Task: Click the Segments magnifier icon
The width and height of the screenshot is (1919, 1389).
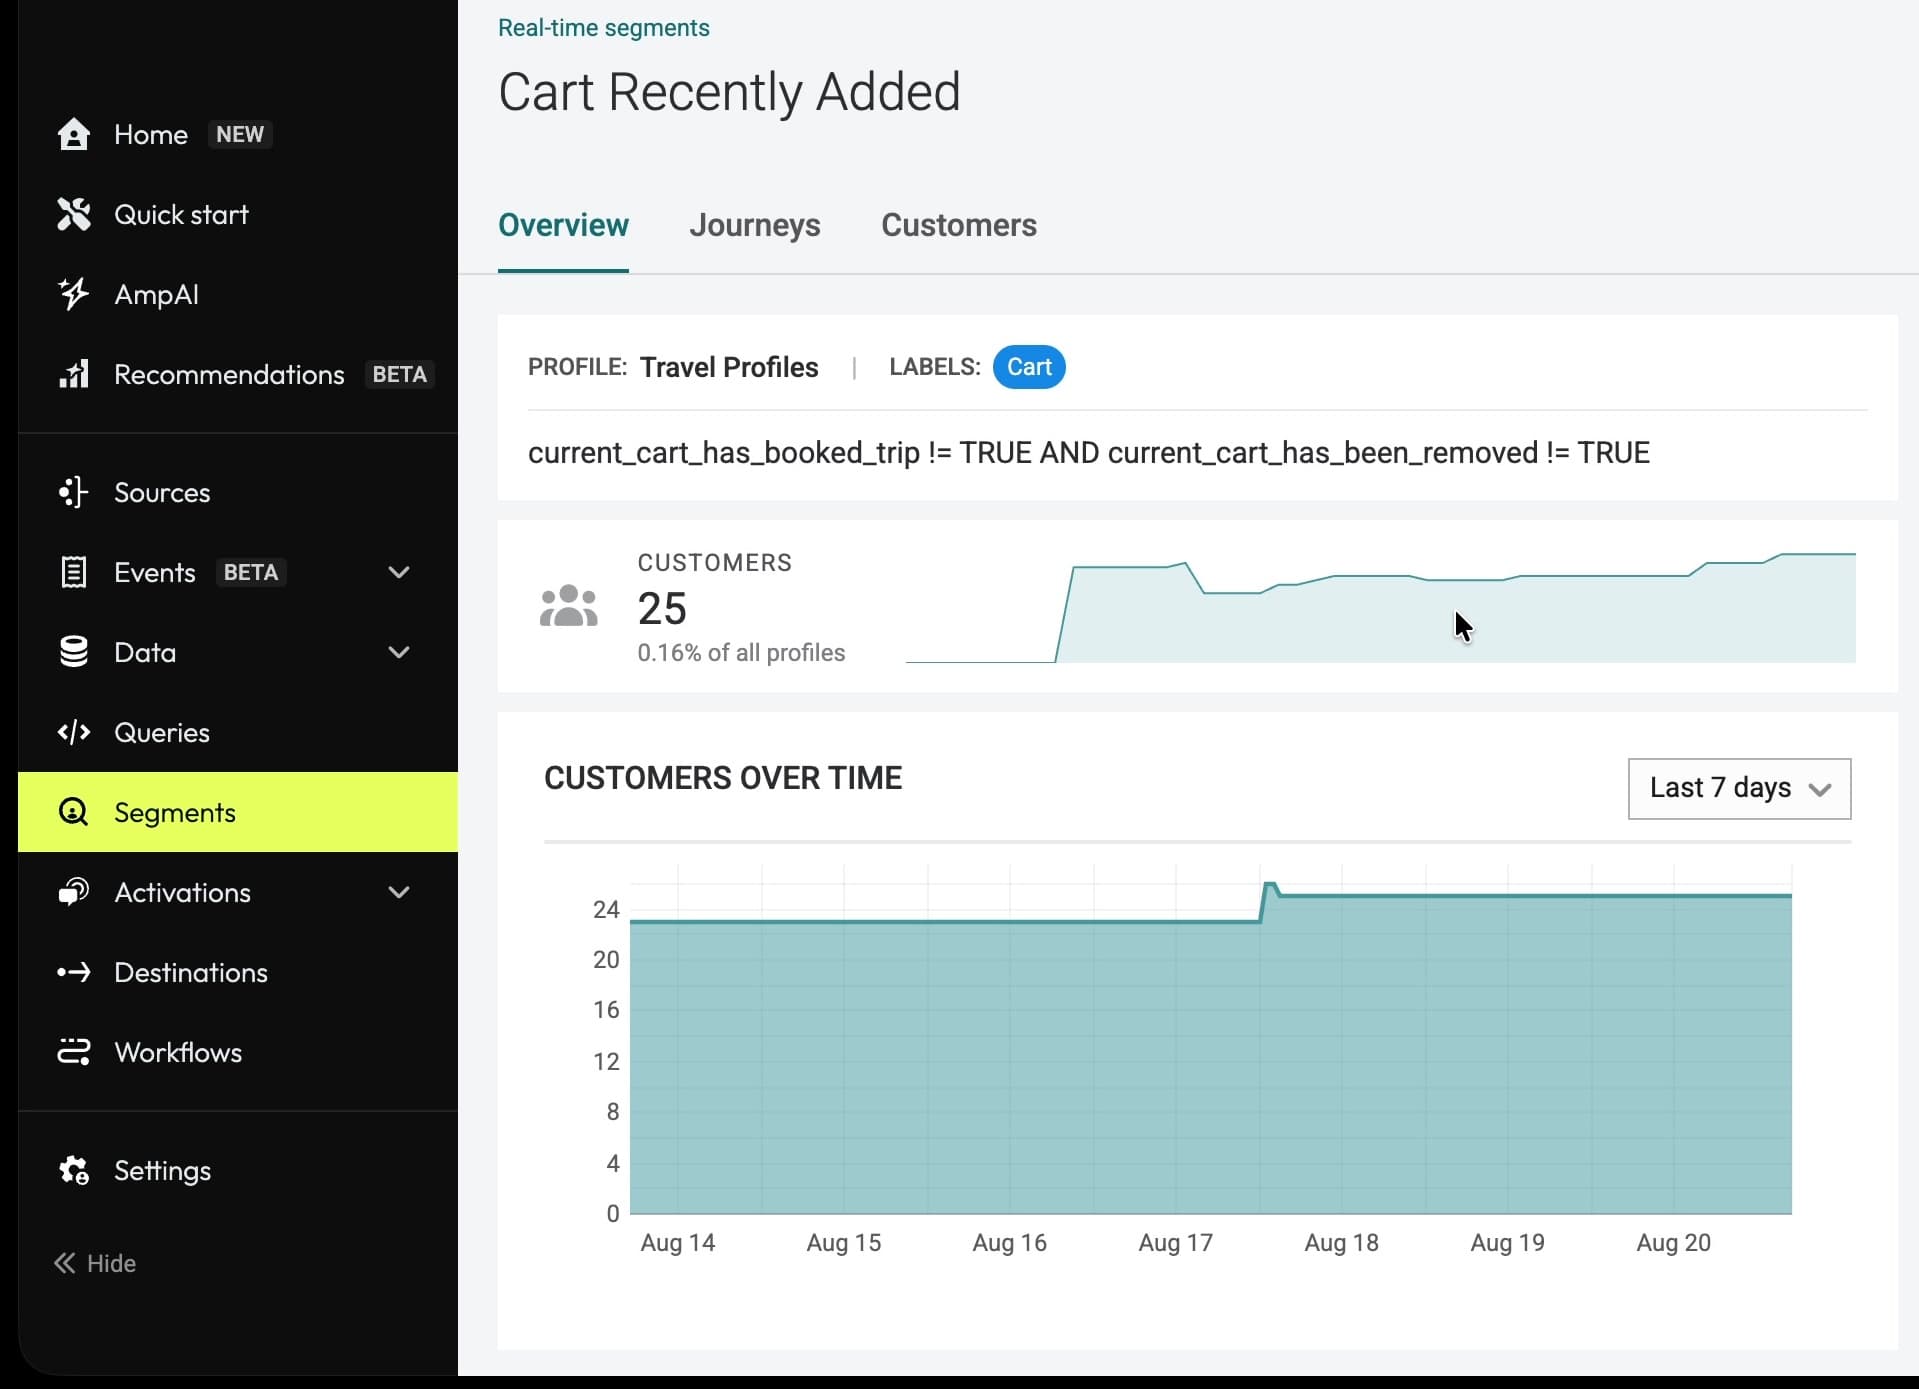Action: (x=73, y=812)
